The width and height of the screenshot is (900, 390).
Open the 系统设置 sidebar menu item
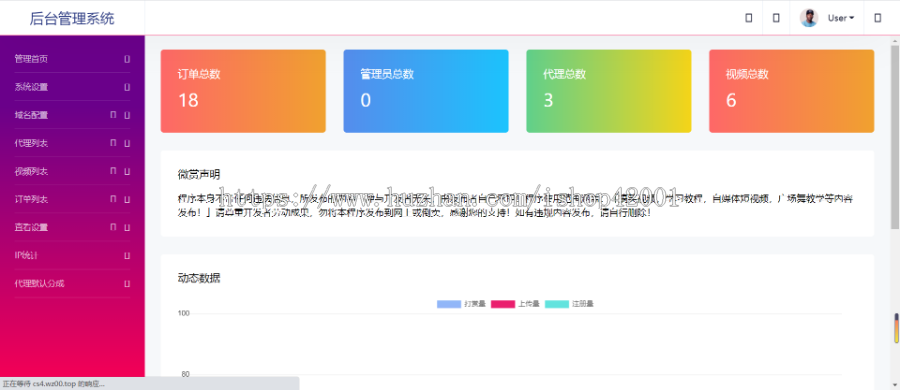[72, 87]
